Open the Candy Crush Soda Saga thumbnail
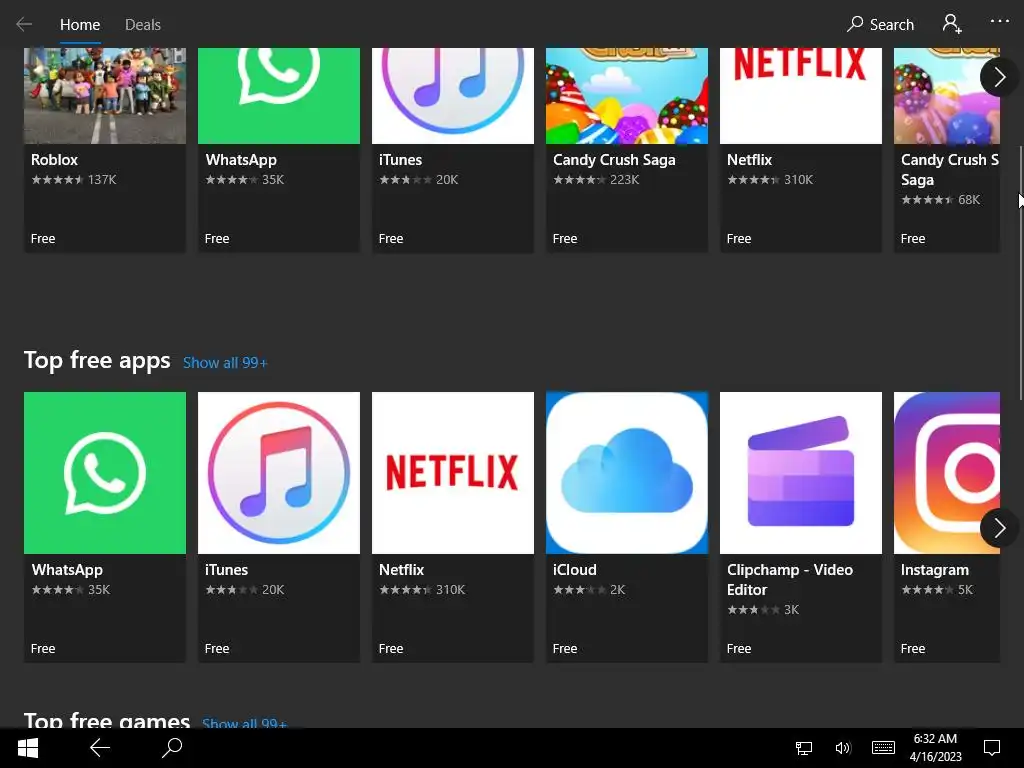Viewport: 1024px width, 768px height. tap(947, 95)
